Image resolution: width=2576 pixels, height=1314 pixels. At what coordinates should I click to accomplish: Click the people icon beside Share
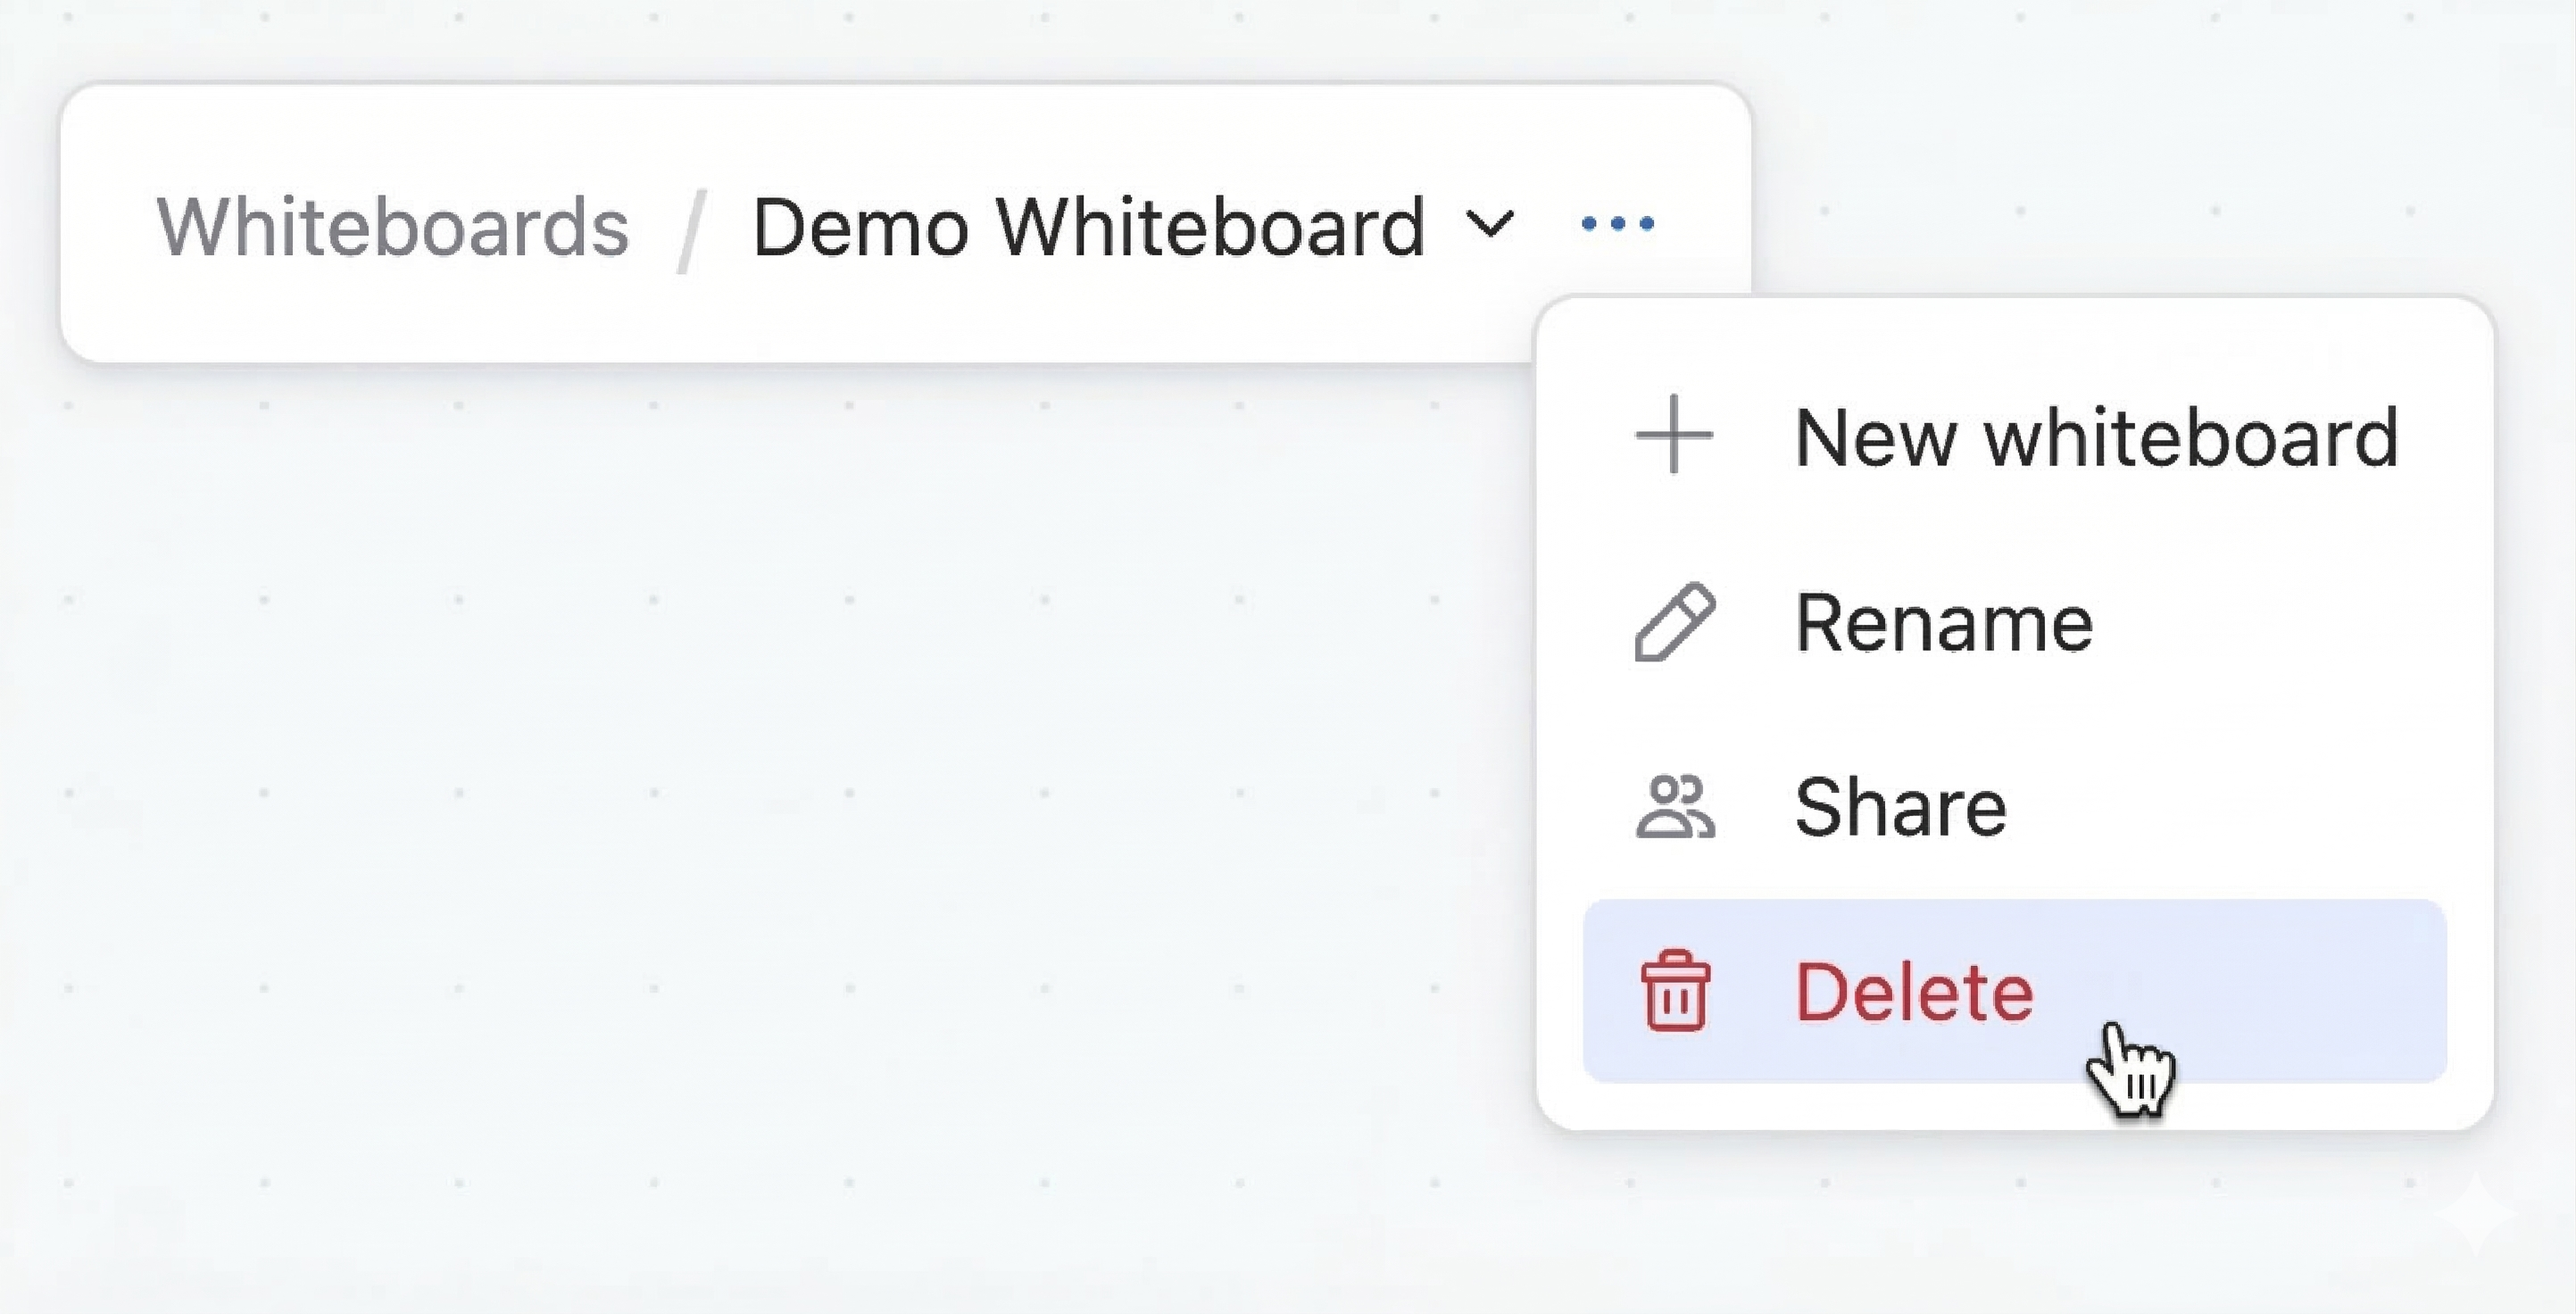pyautogui.click(x=1674, y=807)
